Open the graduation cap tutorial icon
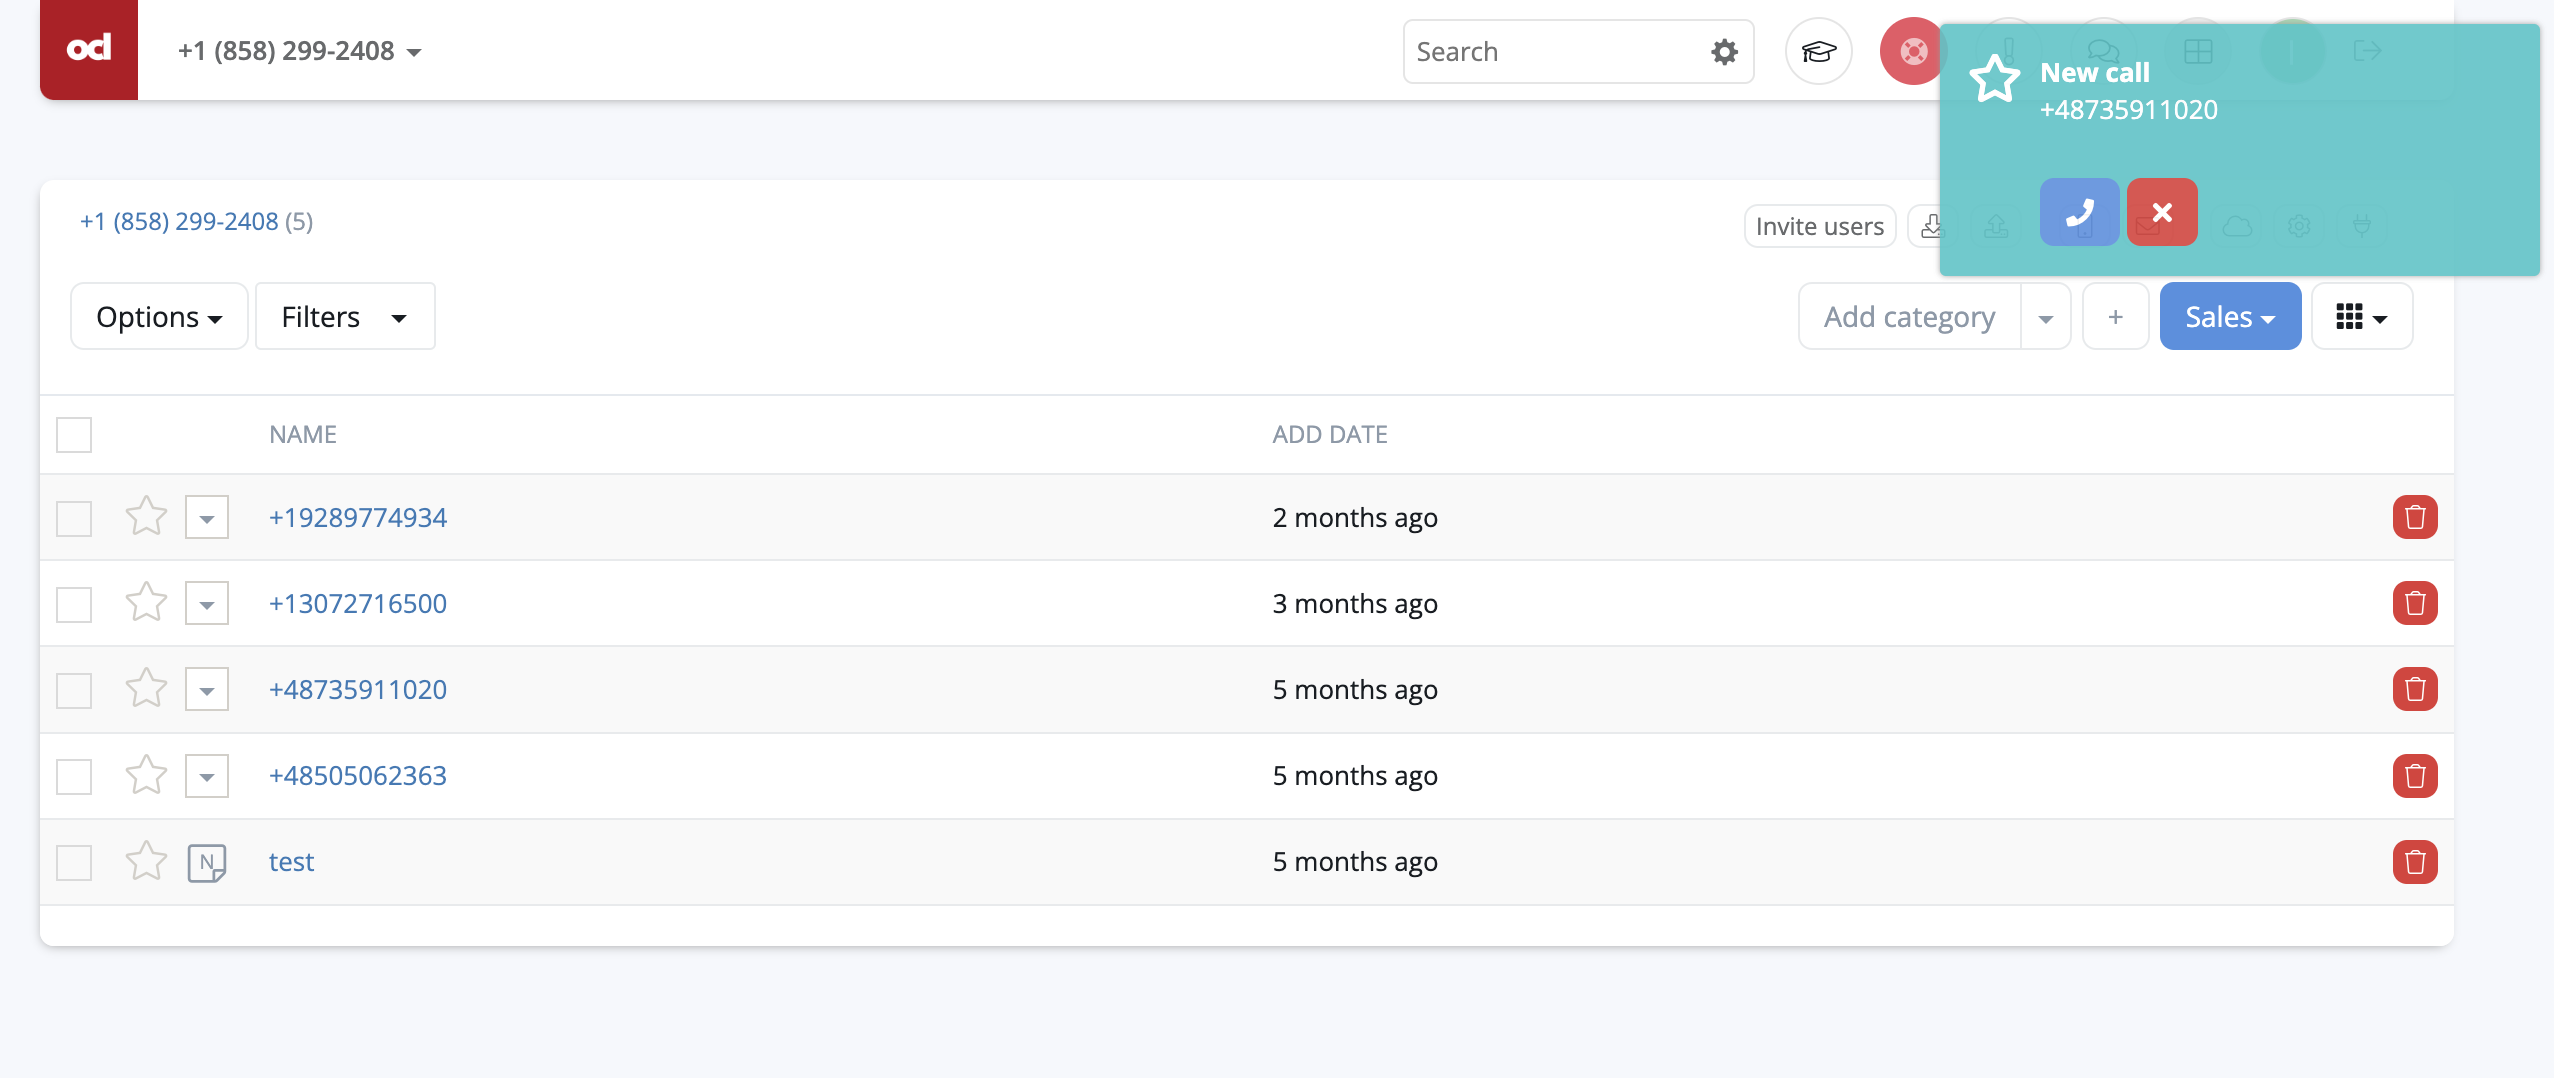The width and height of the screenshot is (2554, 1078). coord(1818,52)
